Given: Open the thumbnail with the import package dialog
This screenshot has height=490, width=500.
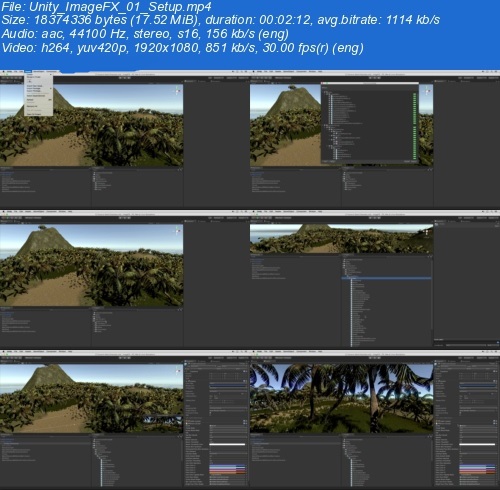Looking at the screenshot, I should coord(375,139).
